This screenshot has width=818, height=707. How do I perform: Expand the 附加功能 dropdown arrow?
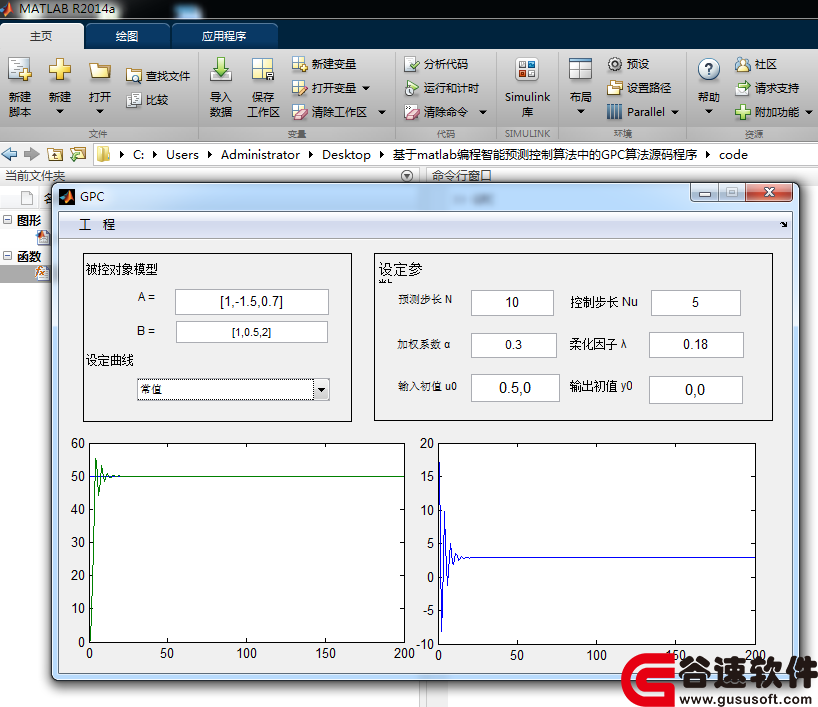tap(809, 112)
